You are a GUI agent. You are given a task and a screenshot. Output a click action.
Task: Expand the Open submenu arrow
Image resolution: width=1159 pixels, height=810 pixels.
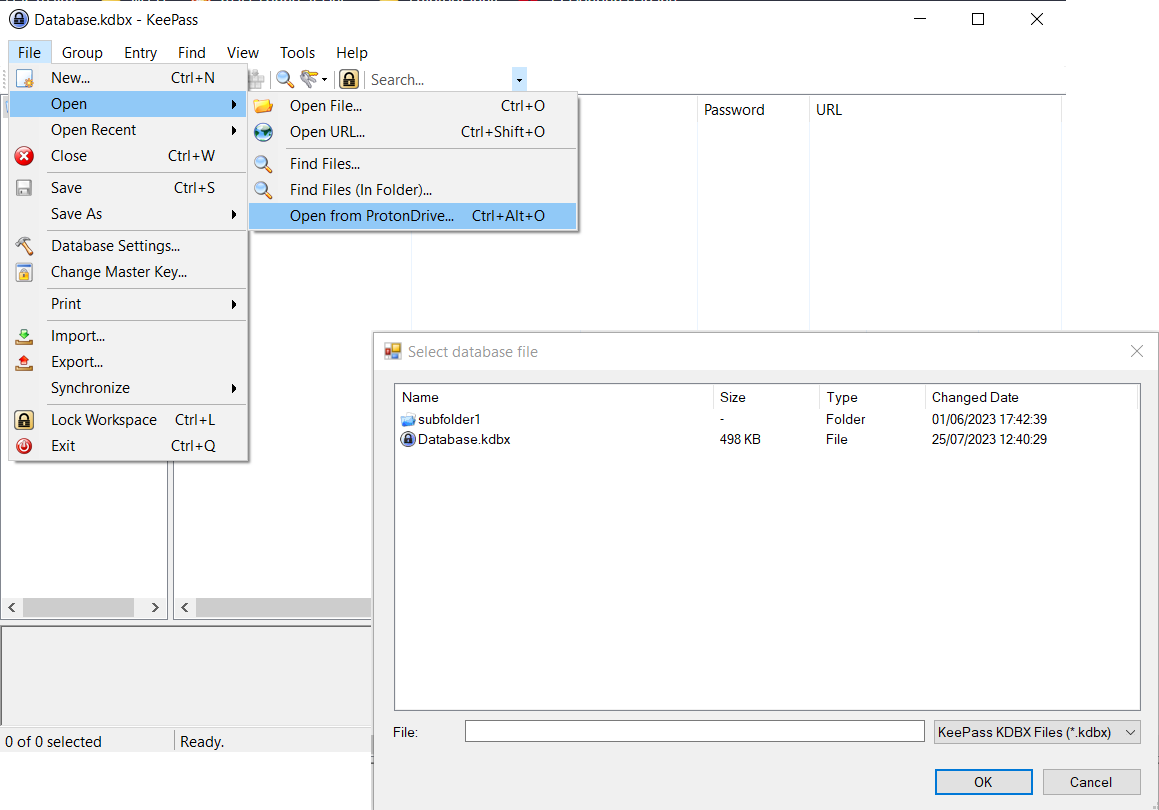click(x=234, y=104)
